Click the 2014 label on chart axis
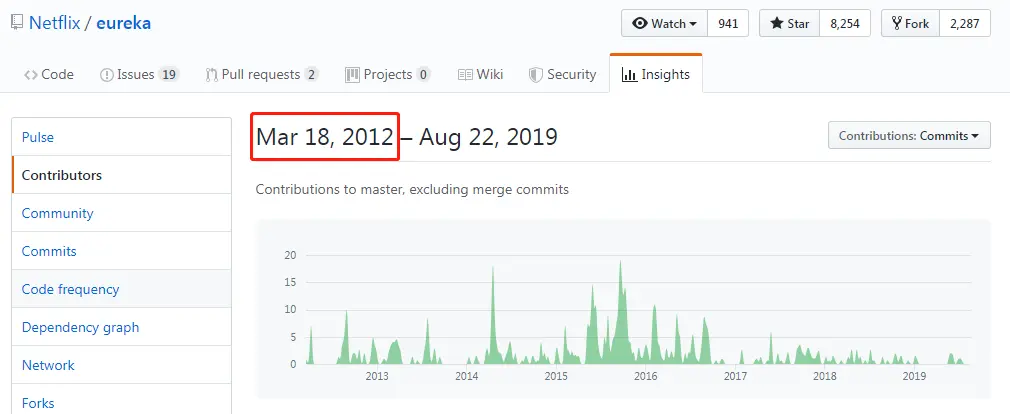The width and height of the screenshot is (1010, 414). [466, 376]
